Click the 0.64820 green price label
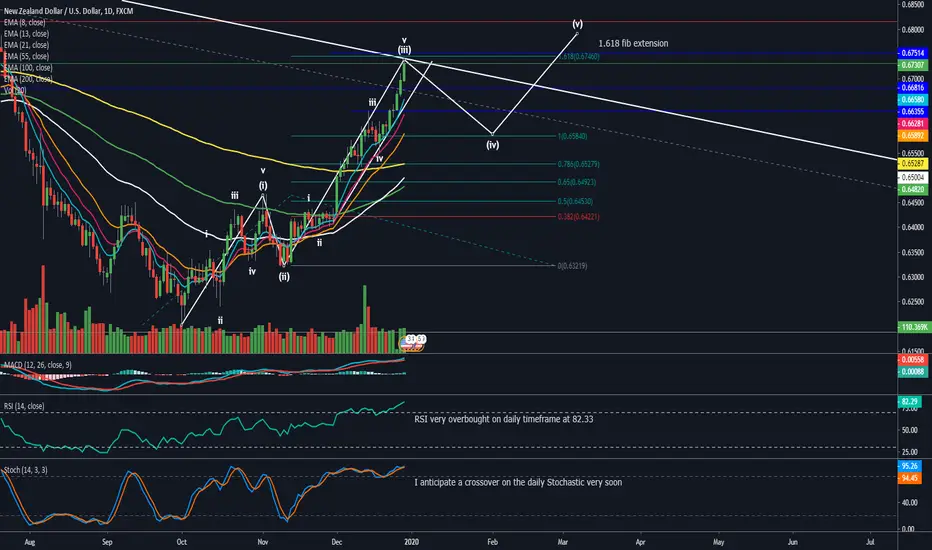This screenshot has height=550, width=932. click(912, 189)
